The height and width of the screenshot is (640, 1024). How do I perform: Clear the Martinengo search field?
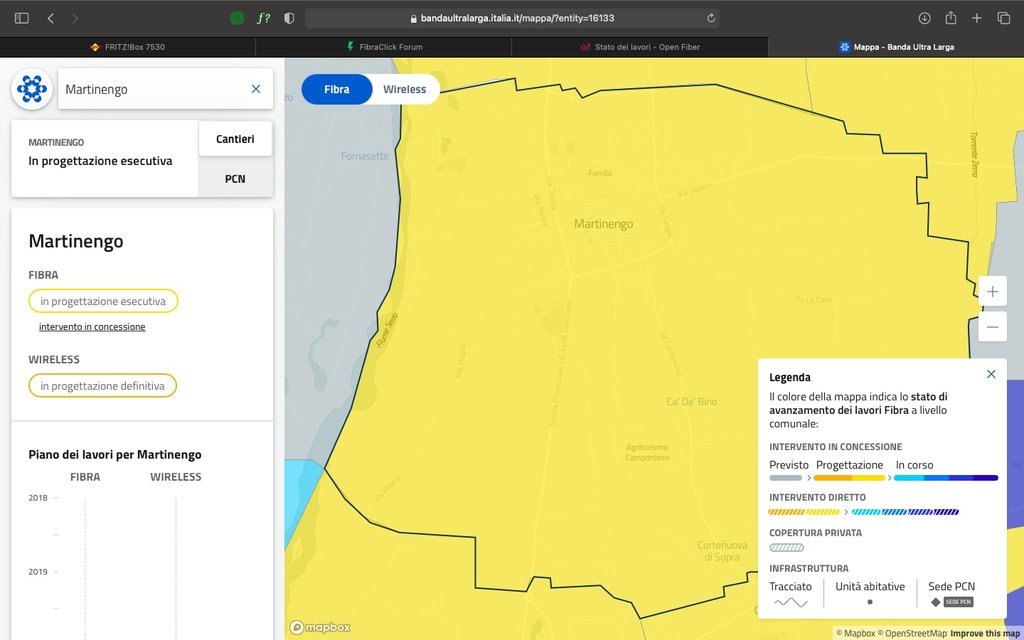pos(256,89)
